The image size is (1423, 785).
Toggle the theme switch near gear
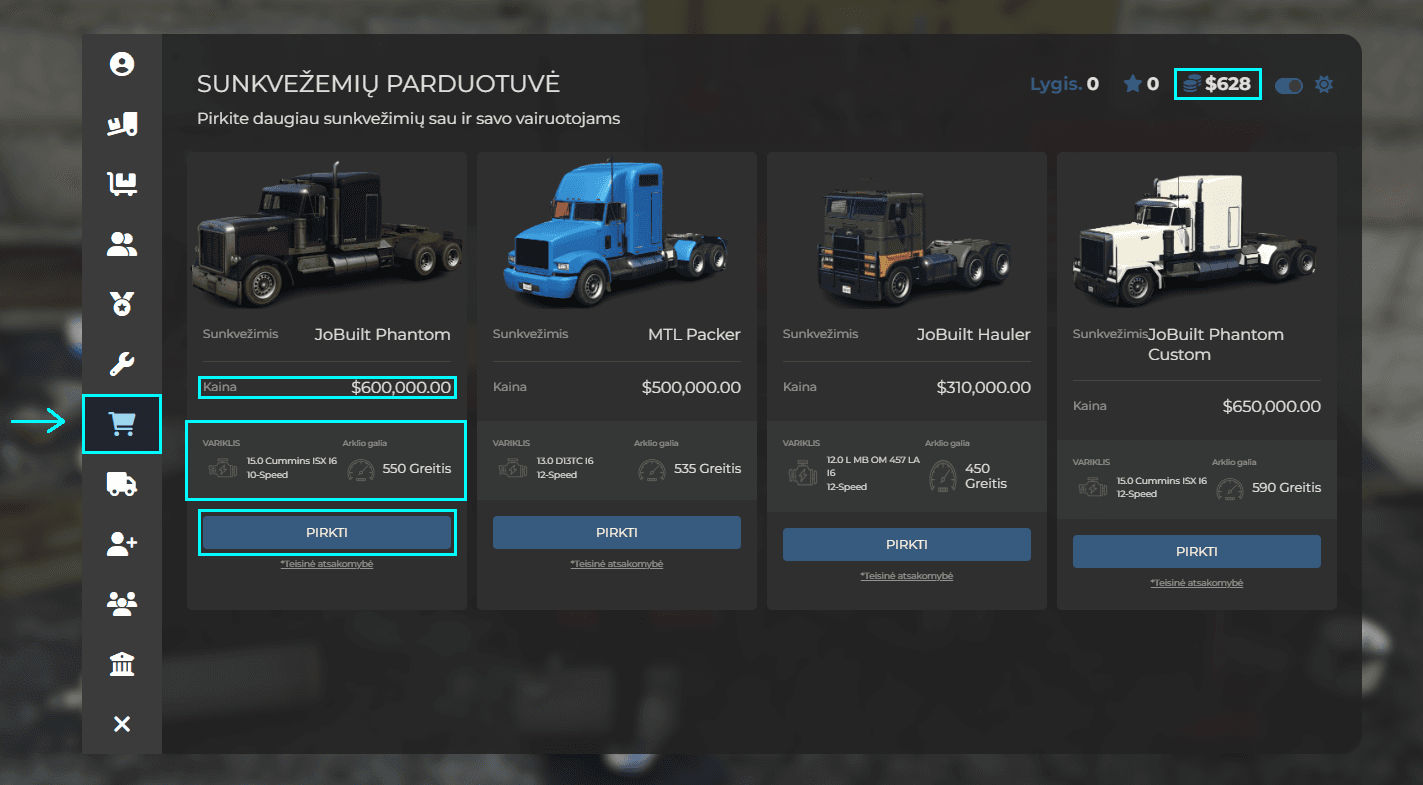click(1289, 85)
